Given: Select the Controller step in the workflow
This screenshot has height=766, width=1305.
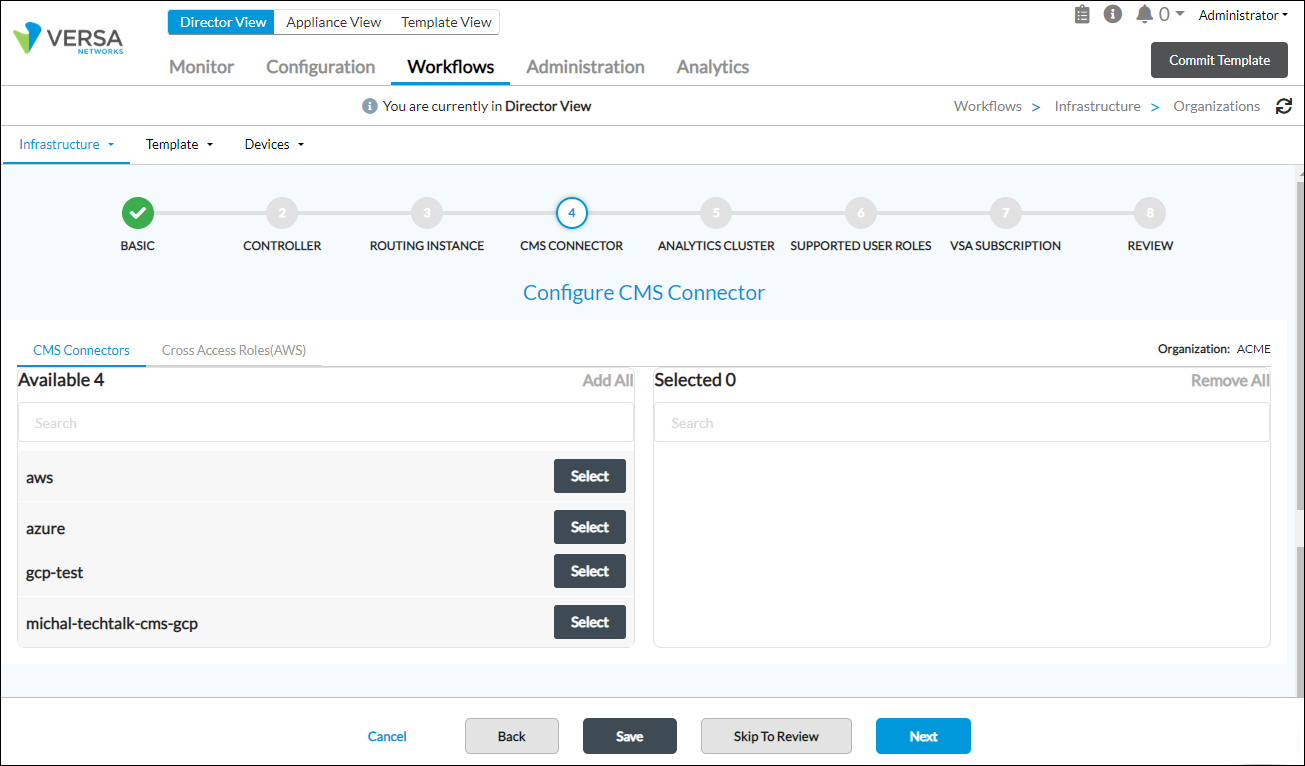Looking at the screenshot, I should 282,212.
